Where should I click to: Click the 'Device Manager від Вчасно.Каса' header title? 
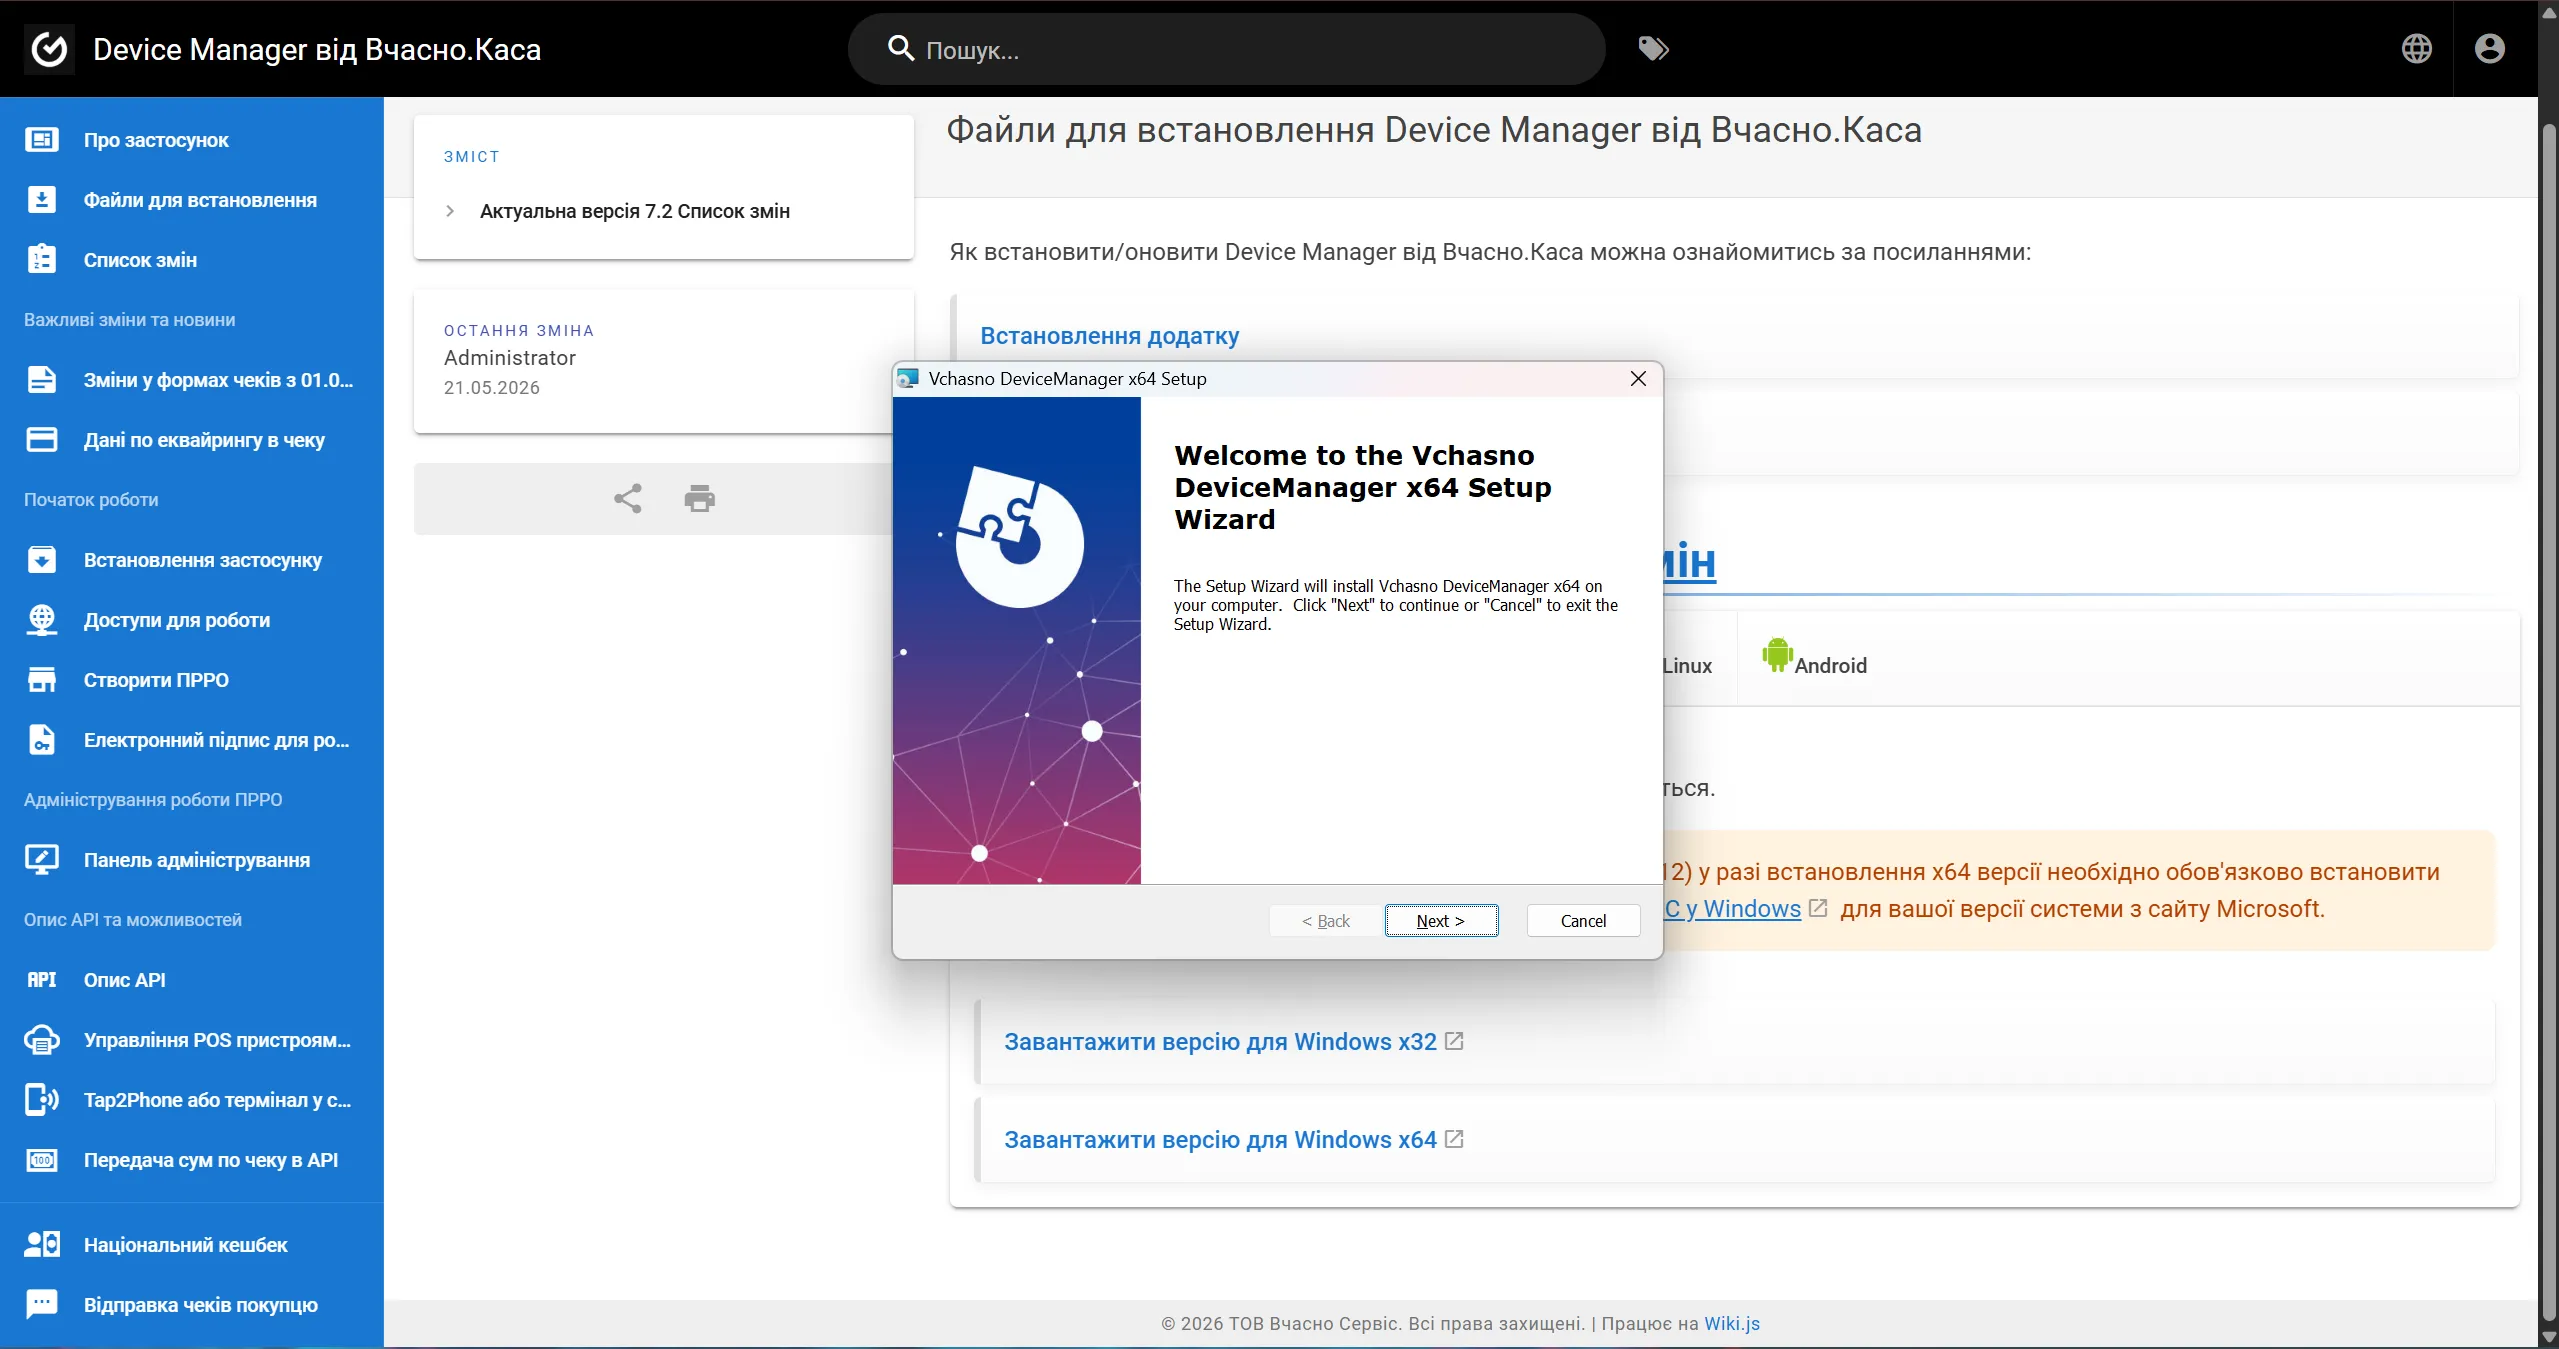click(x=317, y=49)
